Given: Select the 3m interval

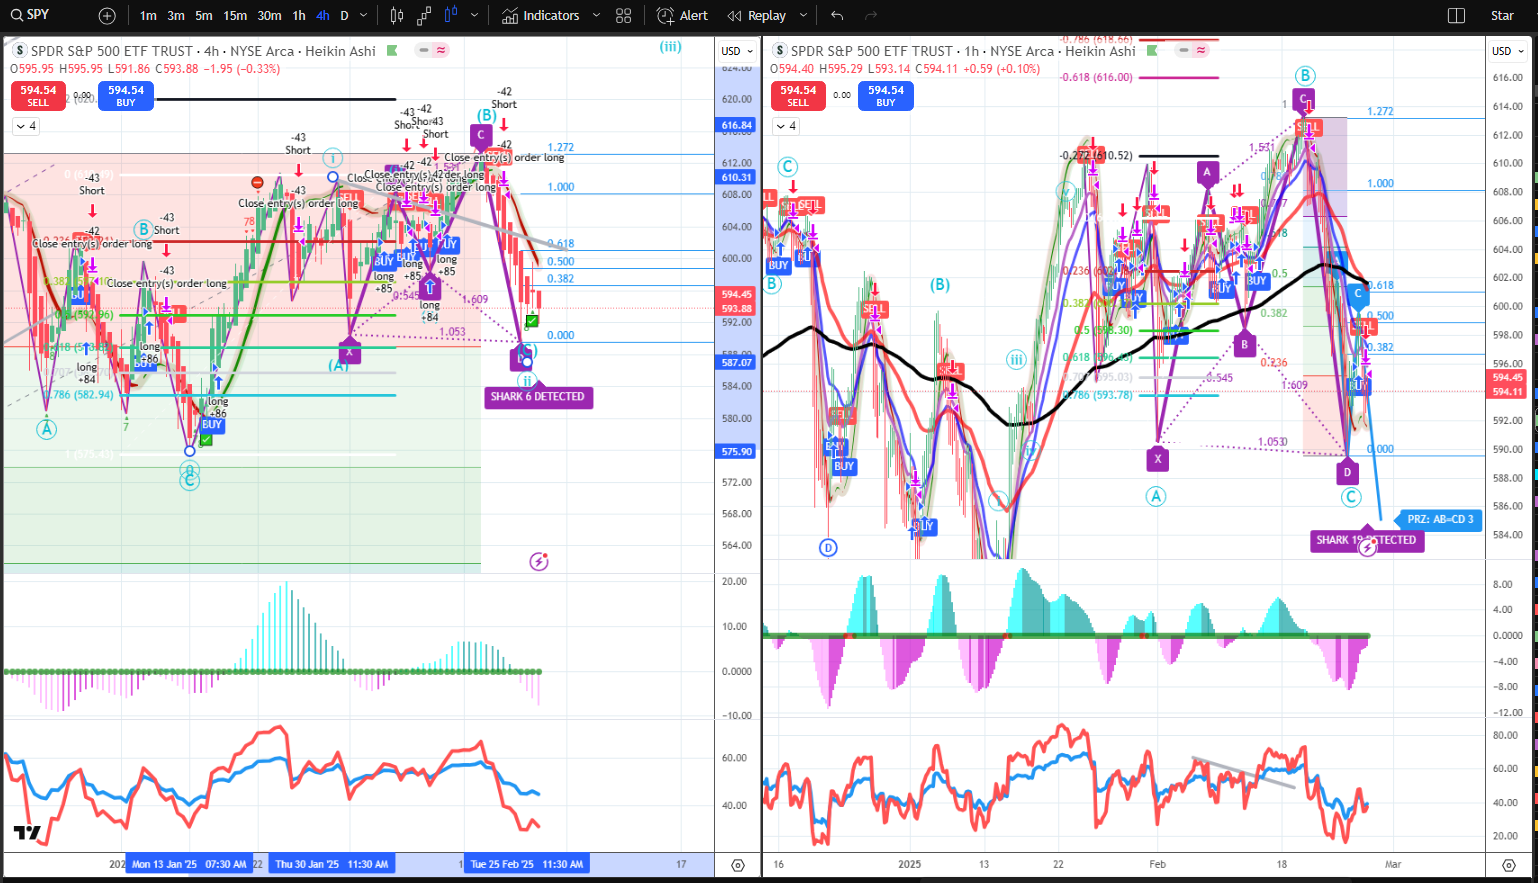Looking at the screenshot, I should 176,16.
